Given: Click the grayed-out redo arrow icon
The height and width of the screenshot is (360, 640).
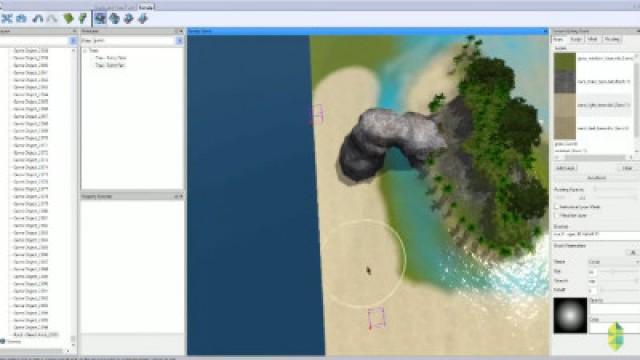Looking at the screenshot, I should click(x=52, y=18).
